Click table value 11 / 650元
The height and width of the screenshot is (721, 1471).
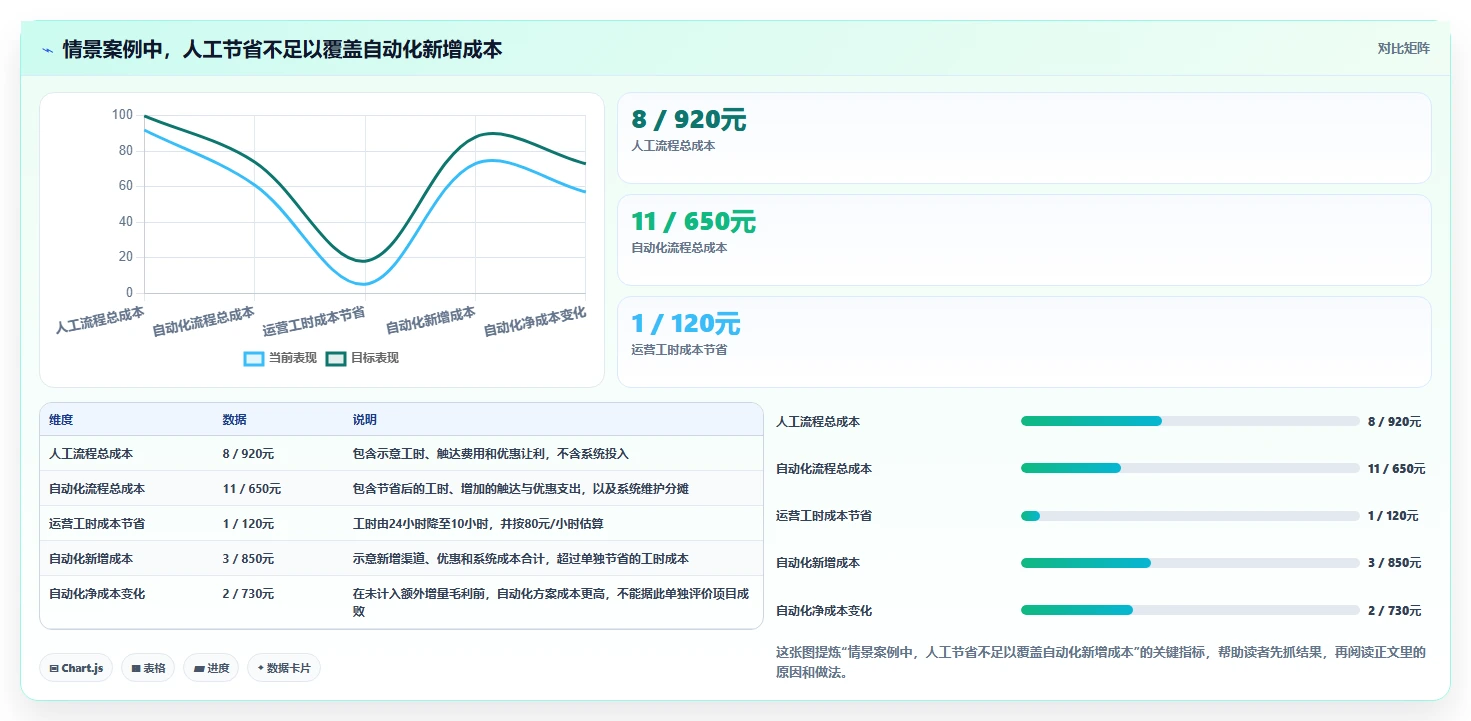pyautogui.click(x=251, y=489)
